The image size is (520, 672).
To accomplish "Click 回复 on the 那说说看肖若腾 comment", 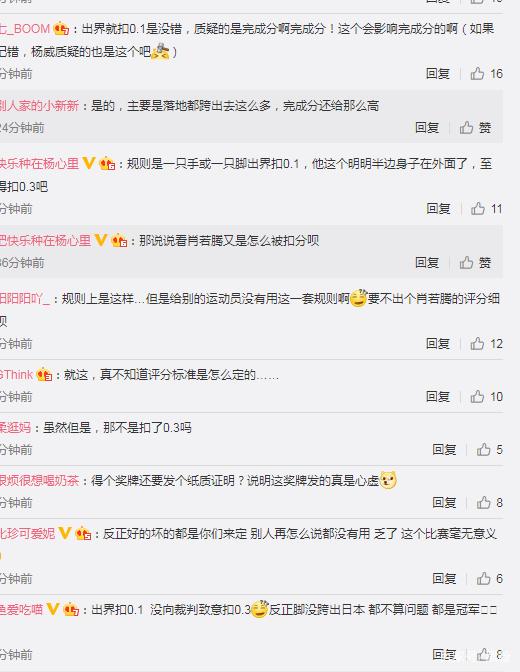I will point(427,263).
